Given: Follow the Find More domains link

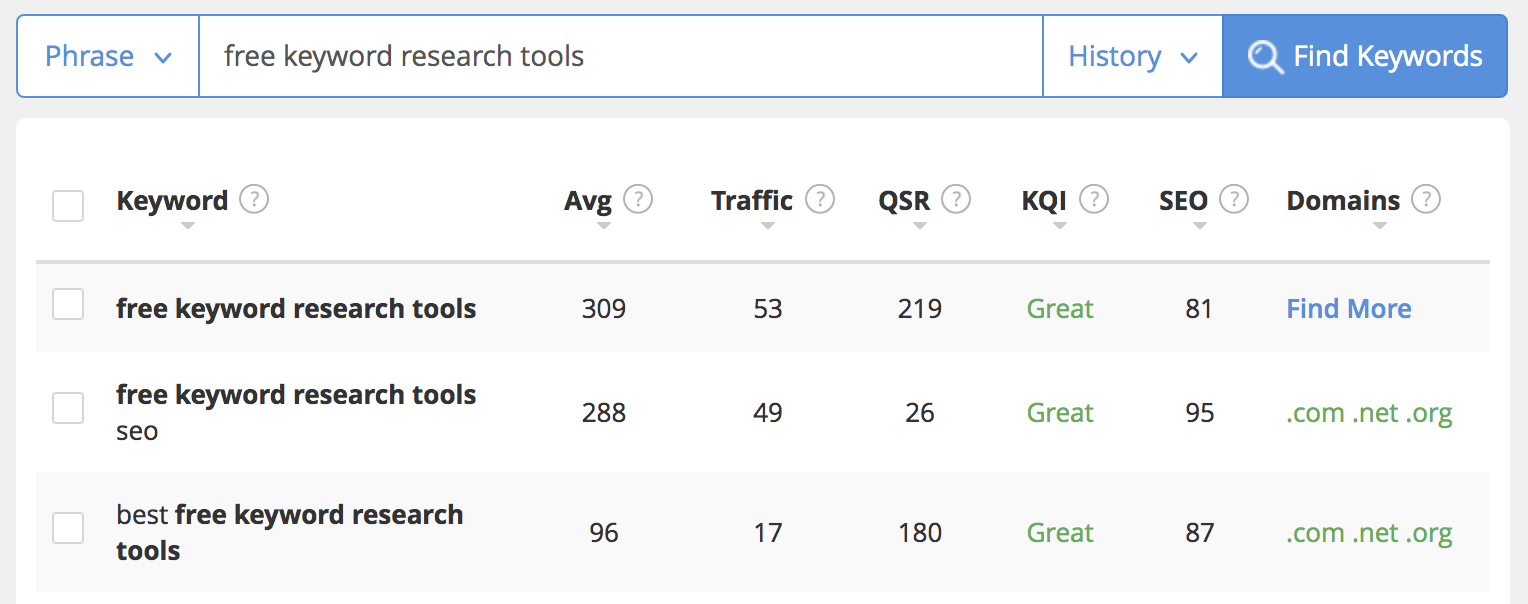Looking at the screenshot, I should 1349,309.
